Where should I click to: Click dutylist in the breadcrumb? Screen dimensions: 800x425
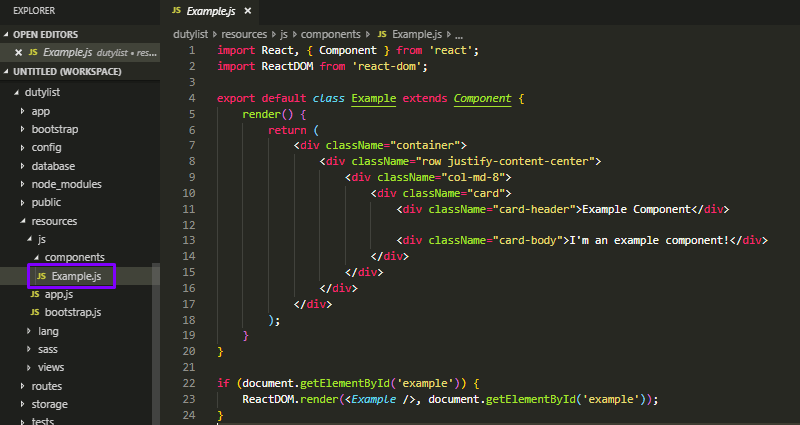(191, 35)
